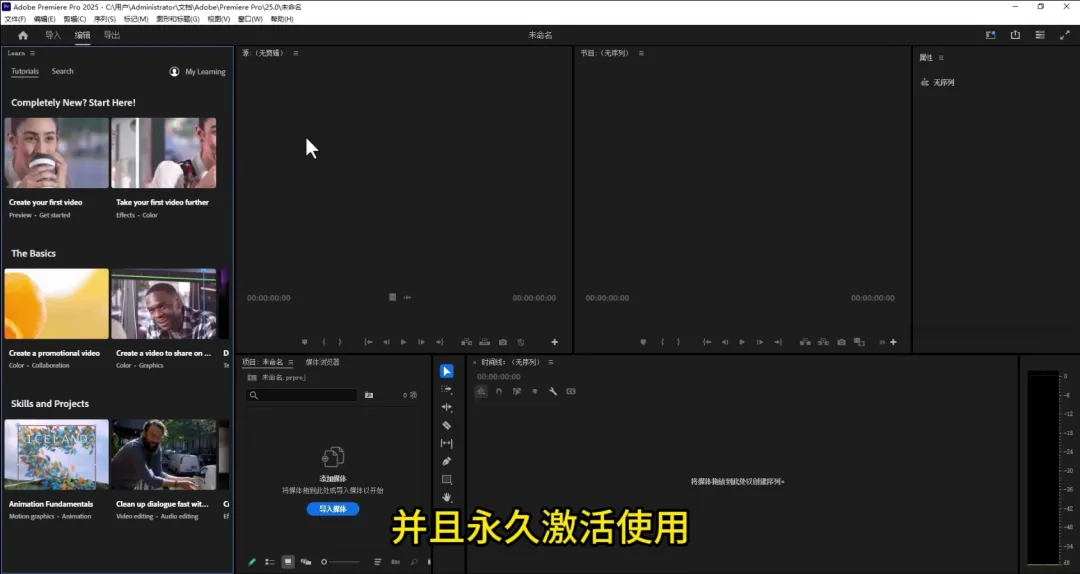This screenshot has height=574, width=1080.
Task: Open the Learn panel menu
Action: (x=32, y=53)
